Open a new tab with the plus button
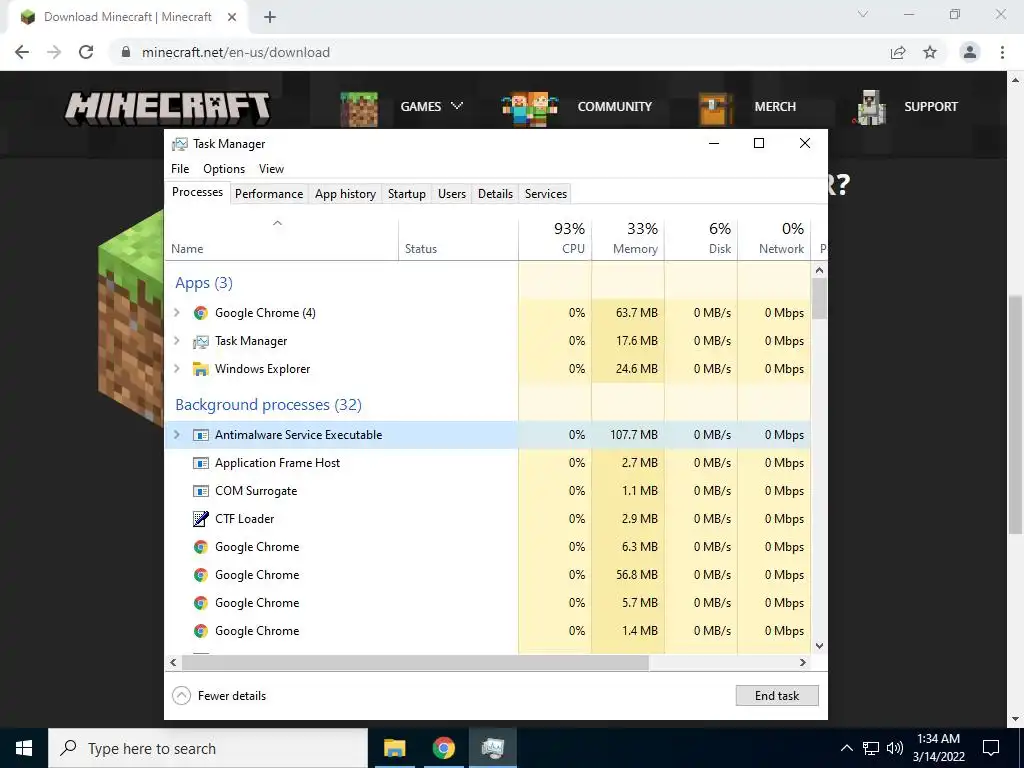The width and height of the screenshot is (1024, 768). coord(270,17)
